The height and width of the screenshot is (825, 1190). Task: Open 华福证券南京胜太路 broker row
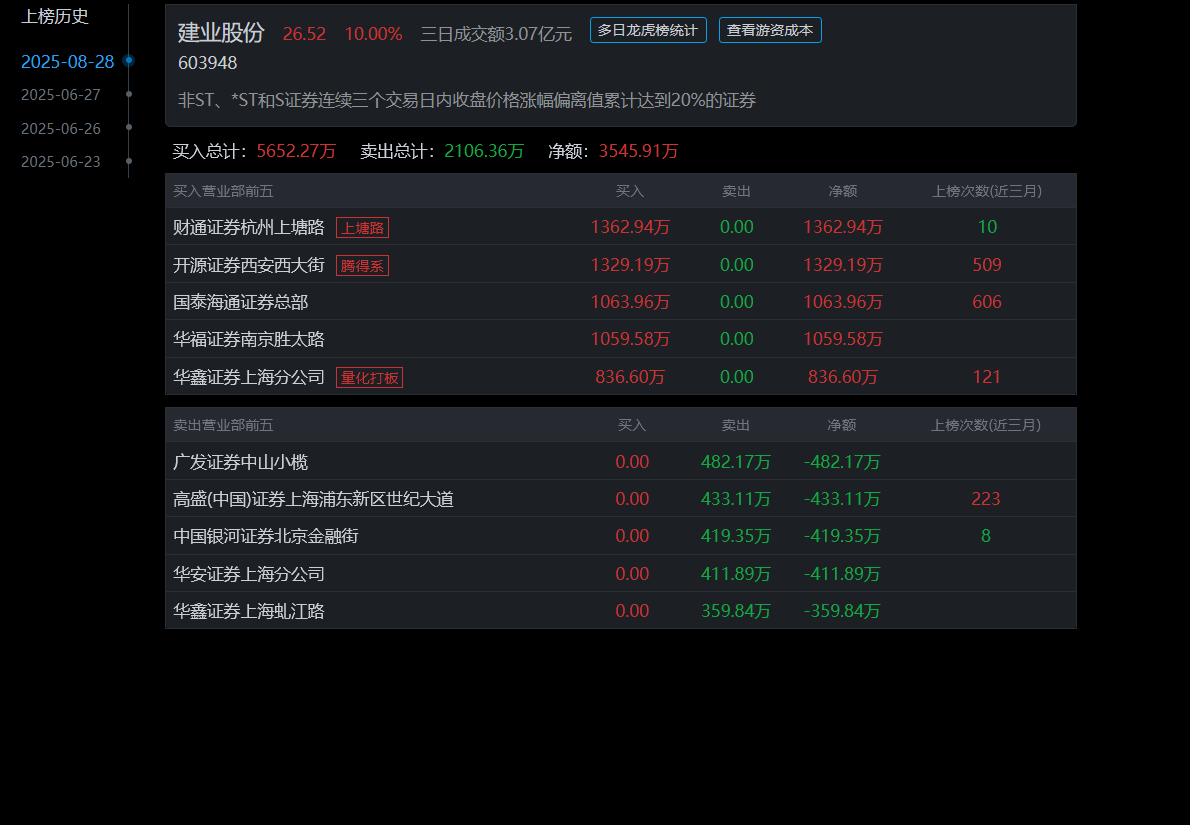click(620, 339)
